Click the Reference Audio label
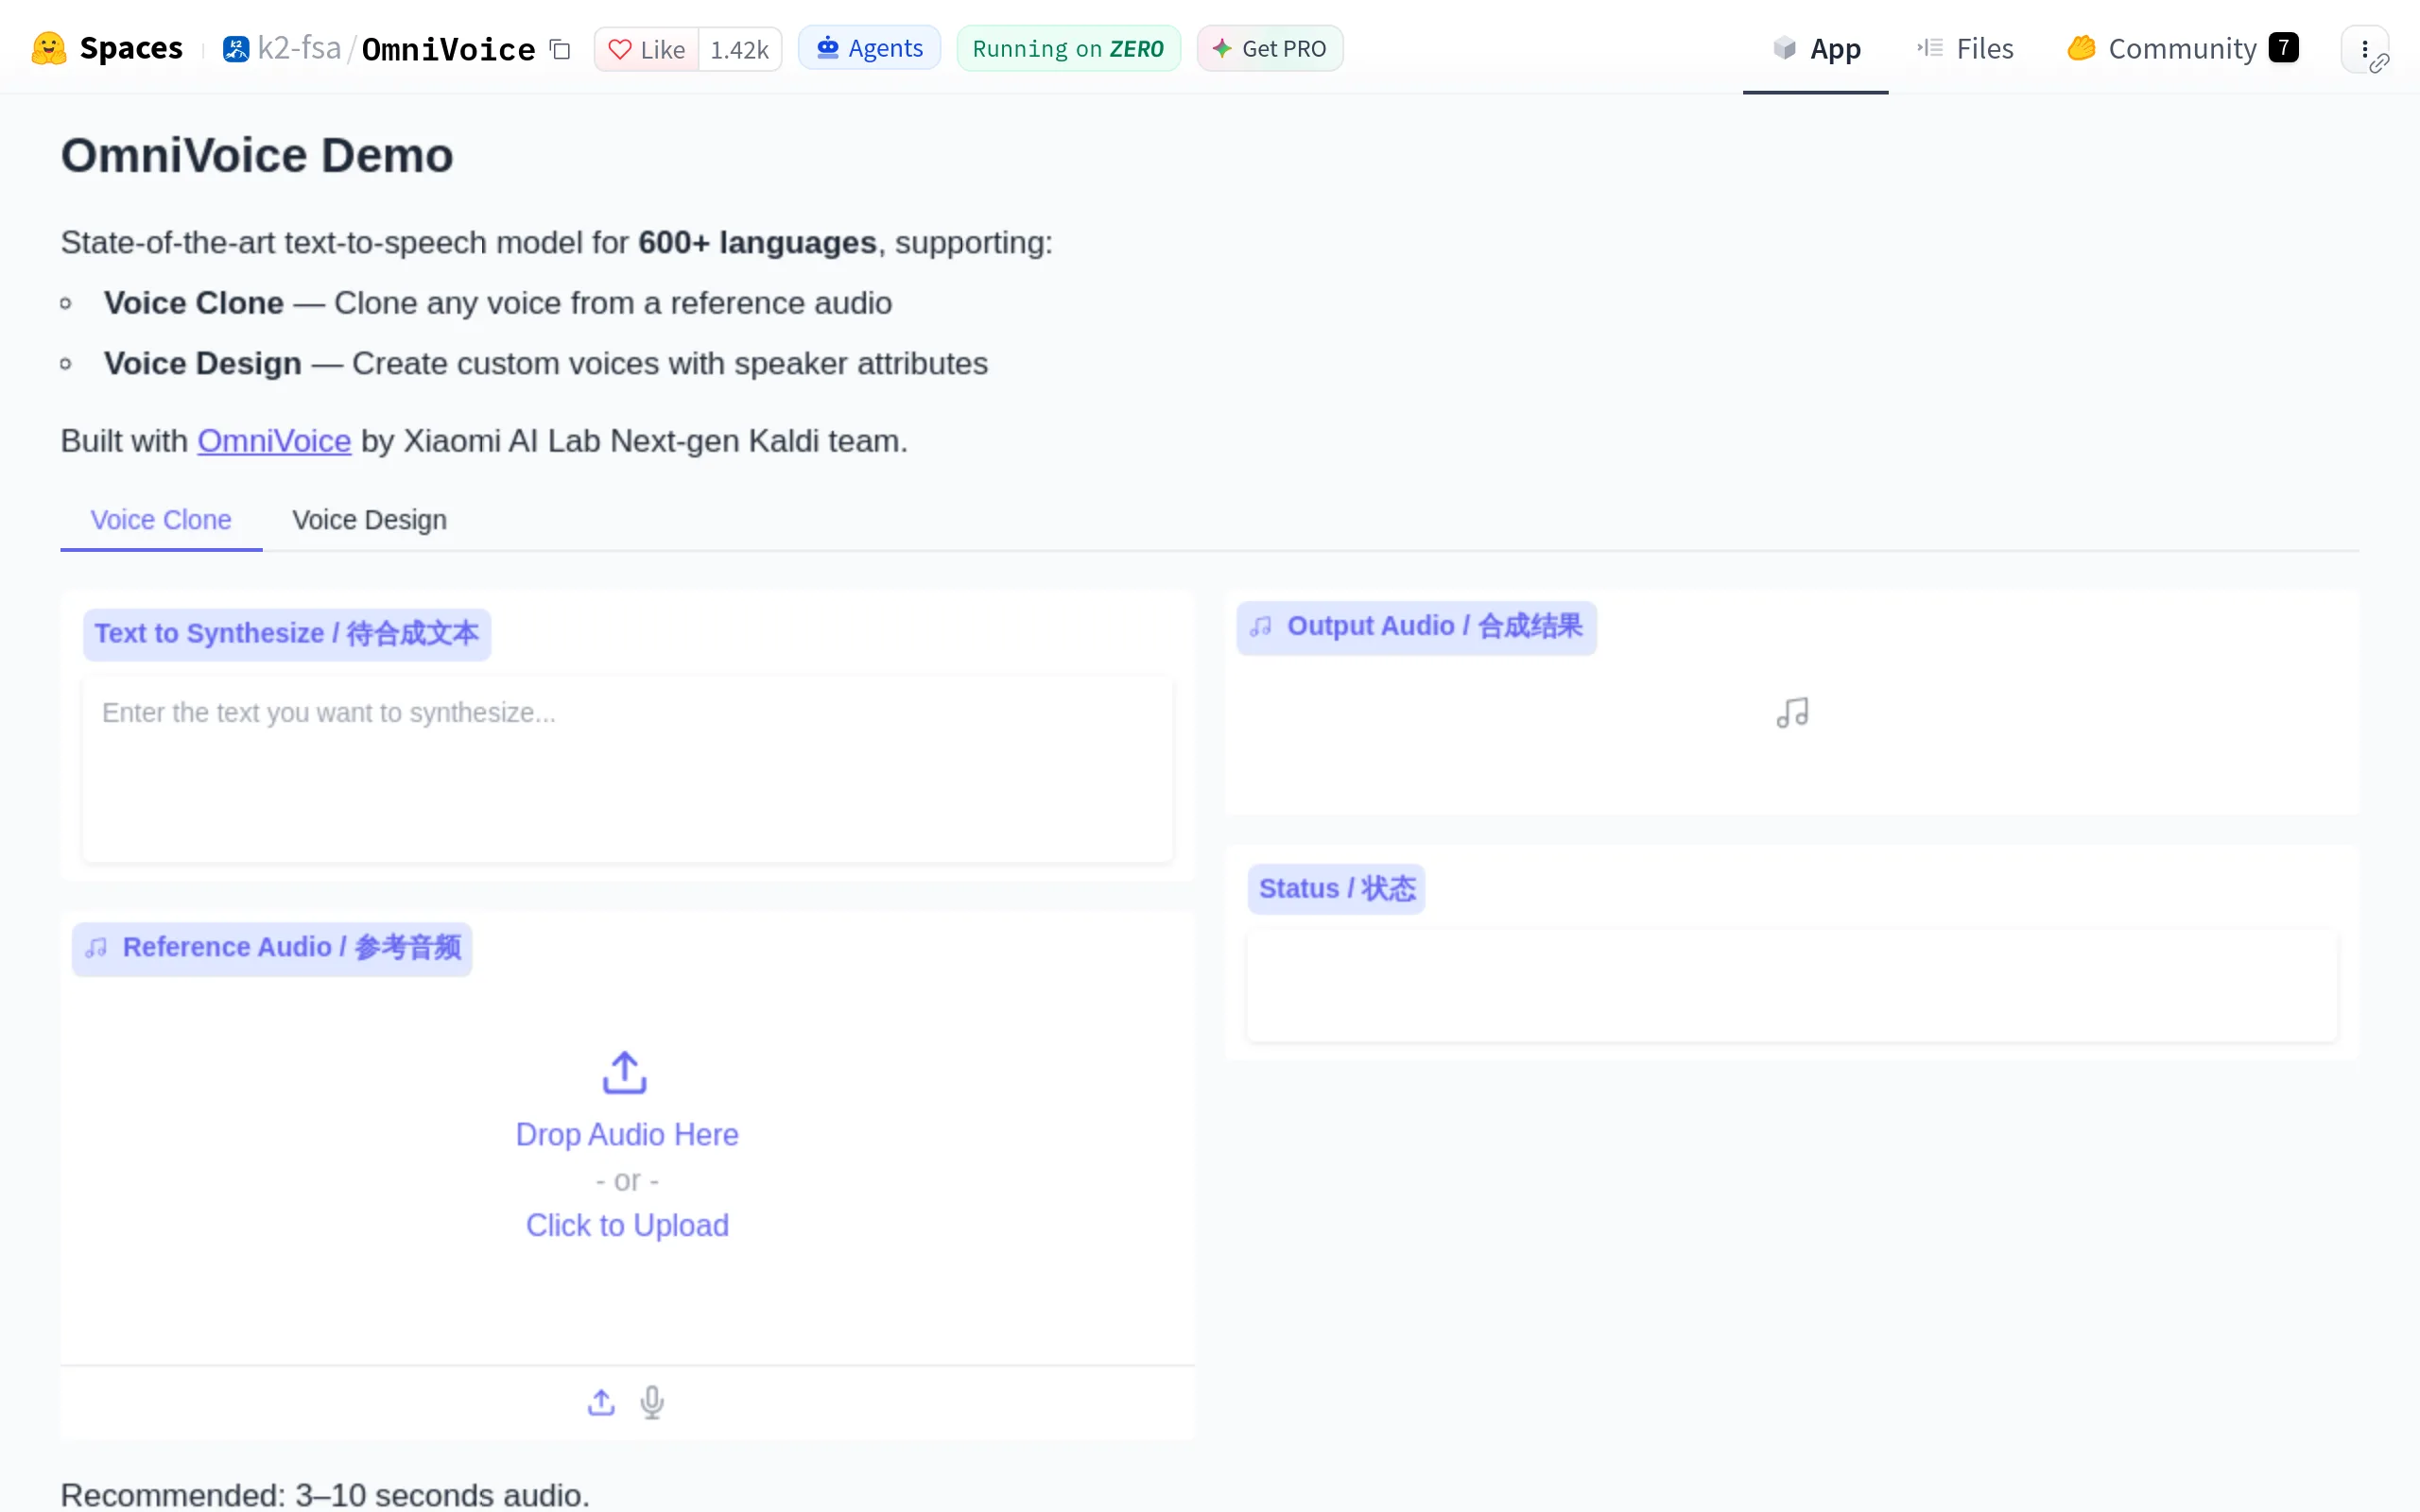 272,947
